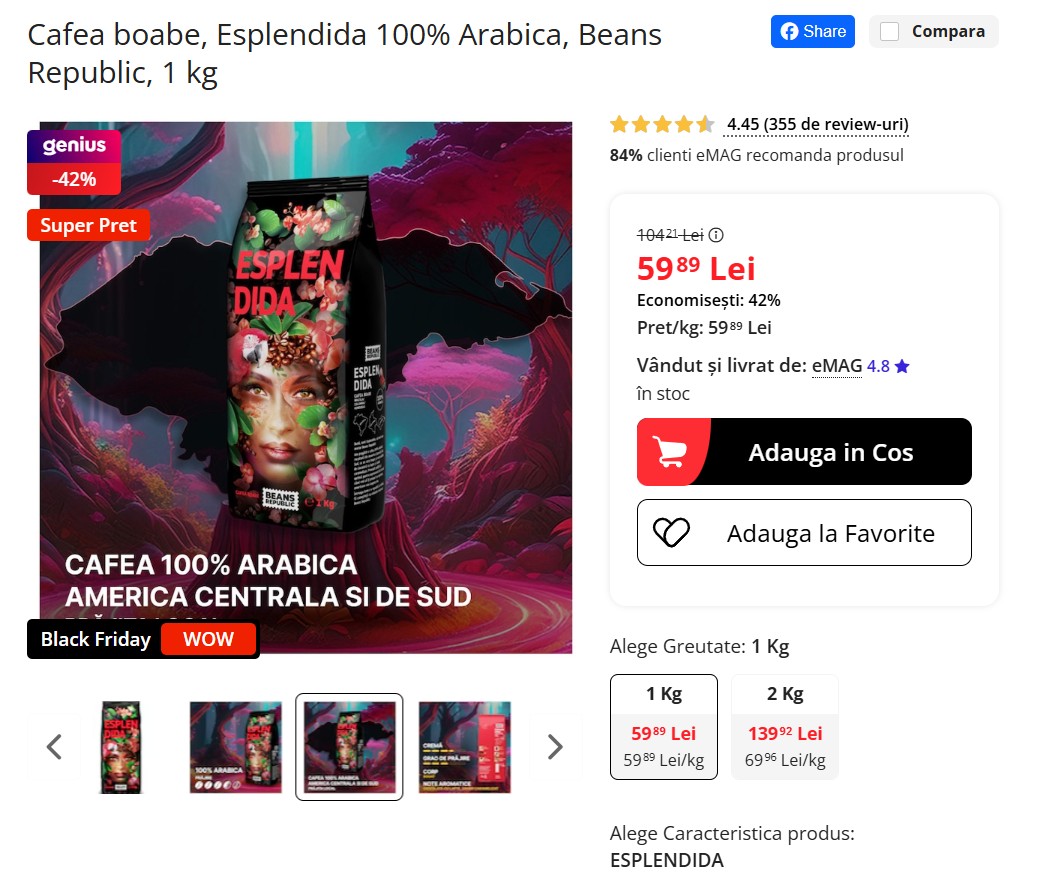Select the 2 Kg weight option
The height and width of the screenshot is (874, 1038).
pos(784,727)
